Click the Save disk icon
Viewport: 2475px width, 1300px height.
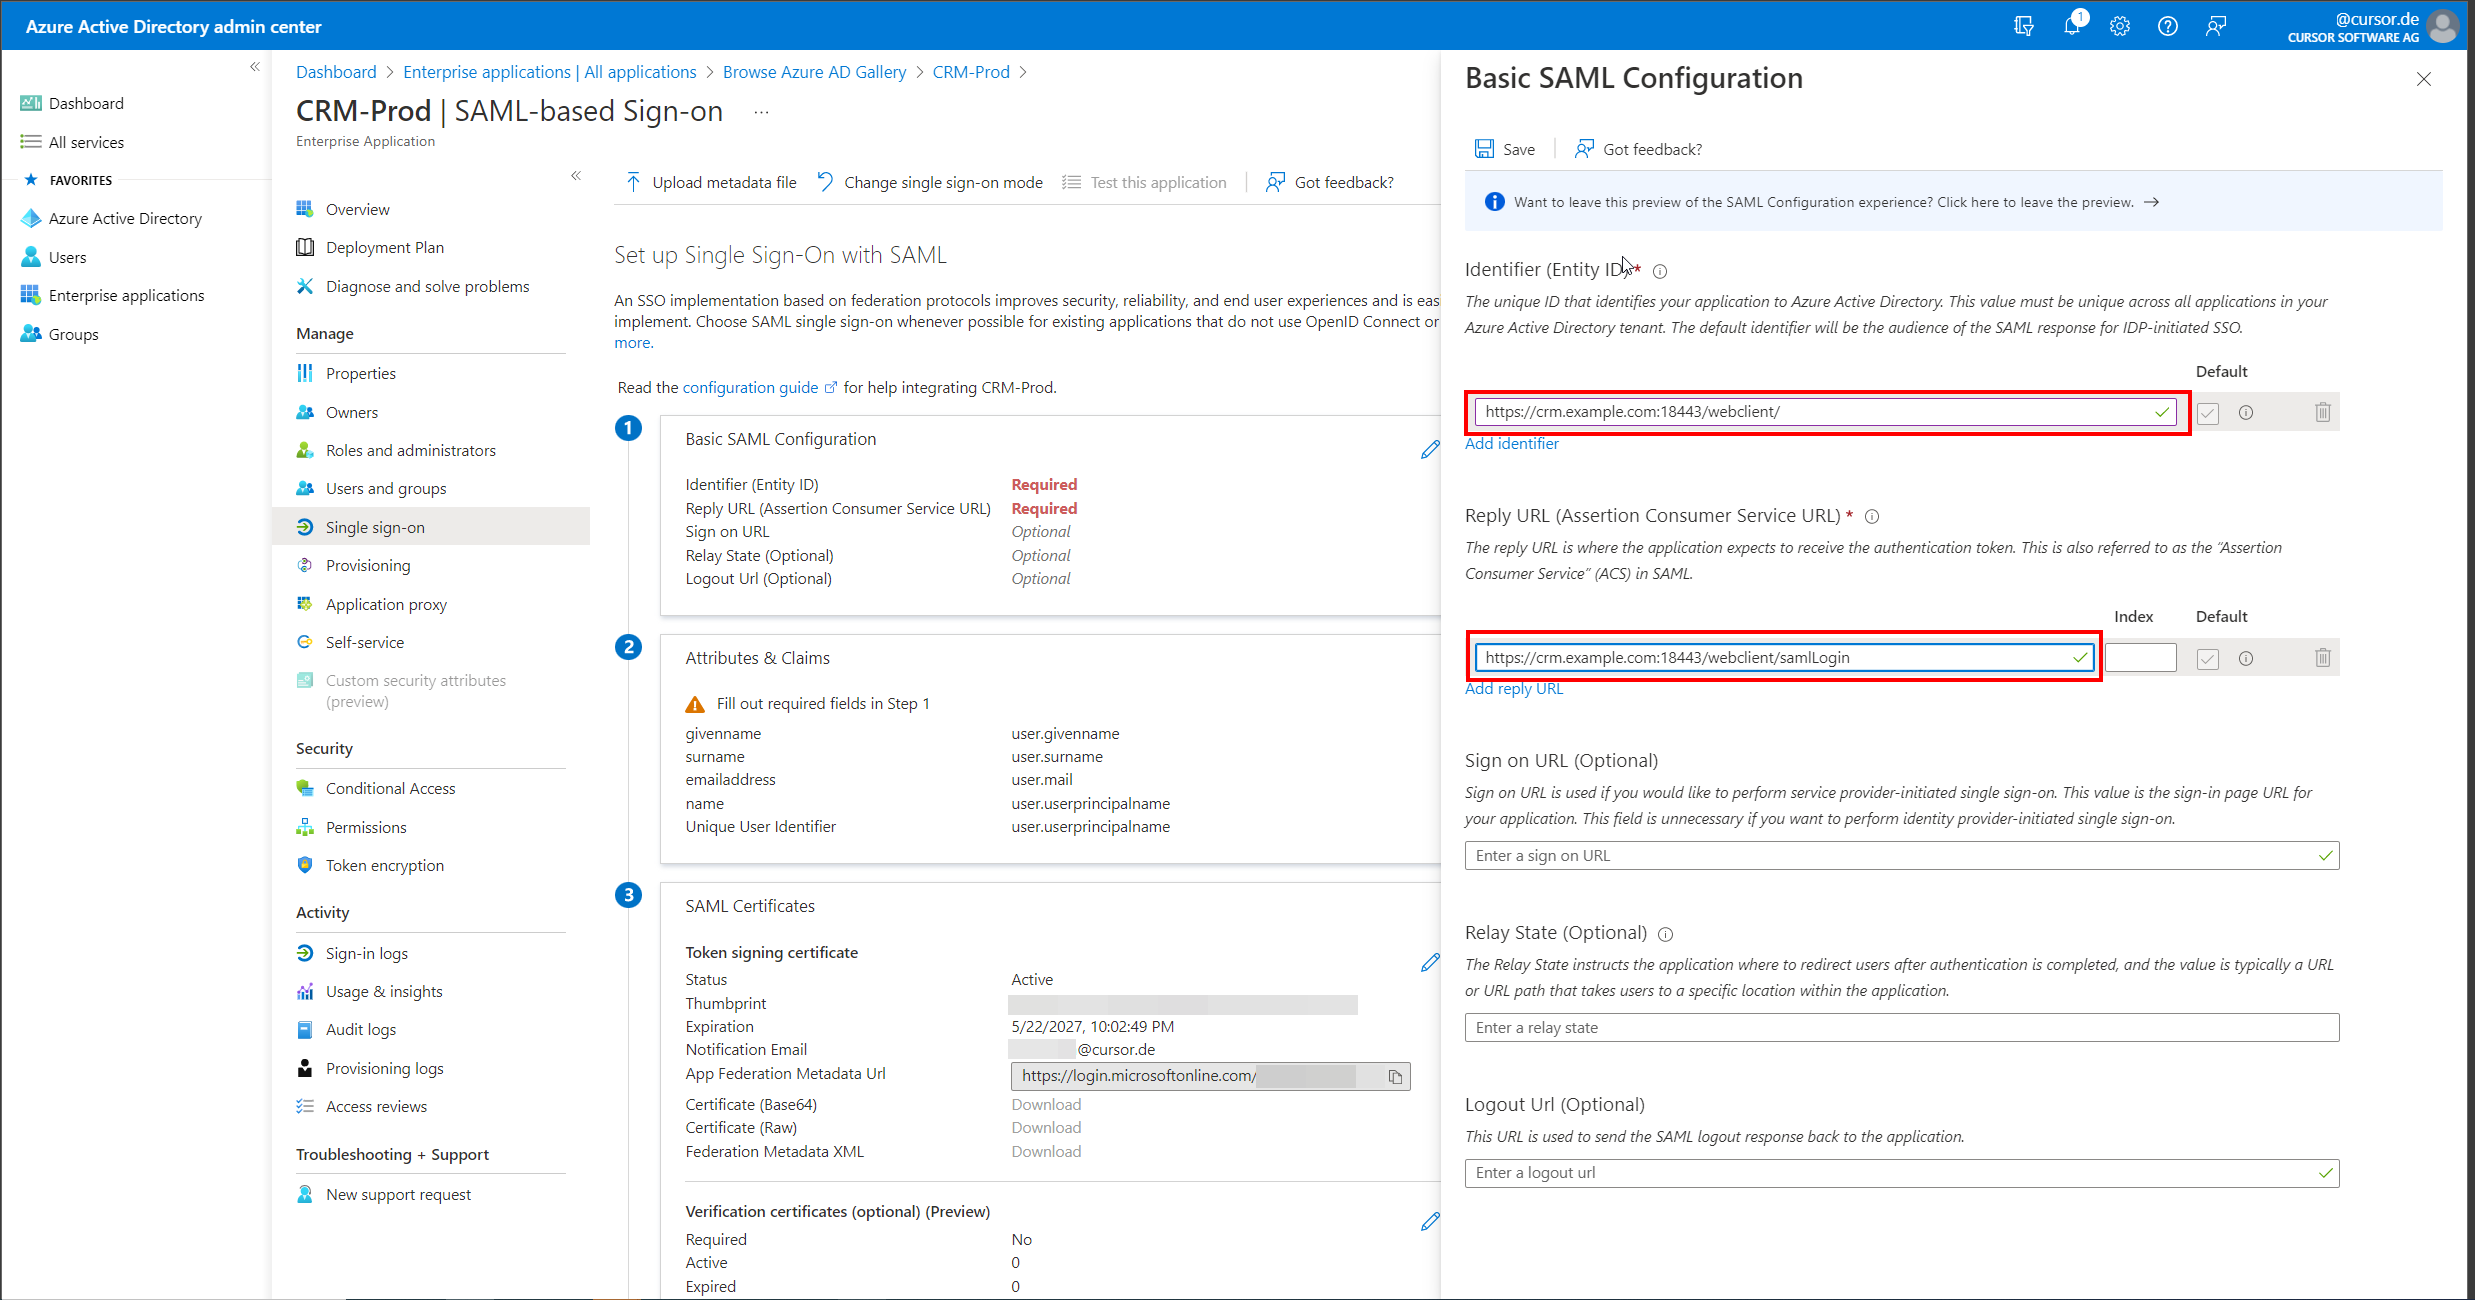tap(1485, 149)
